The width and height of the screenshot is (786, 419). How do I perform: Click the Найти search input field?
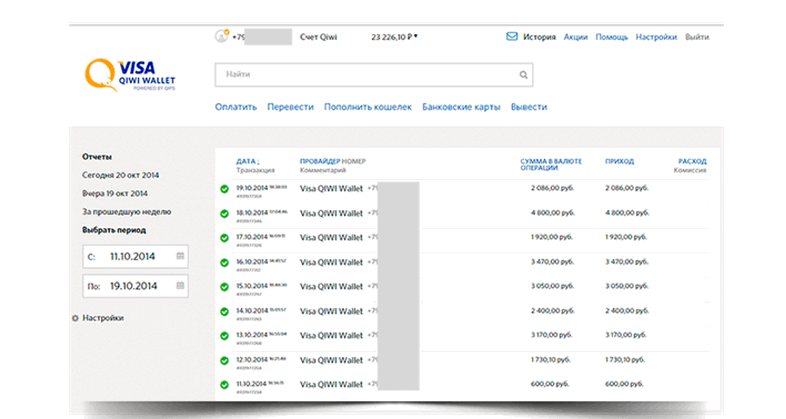tap(365, 75)
